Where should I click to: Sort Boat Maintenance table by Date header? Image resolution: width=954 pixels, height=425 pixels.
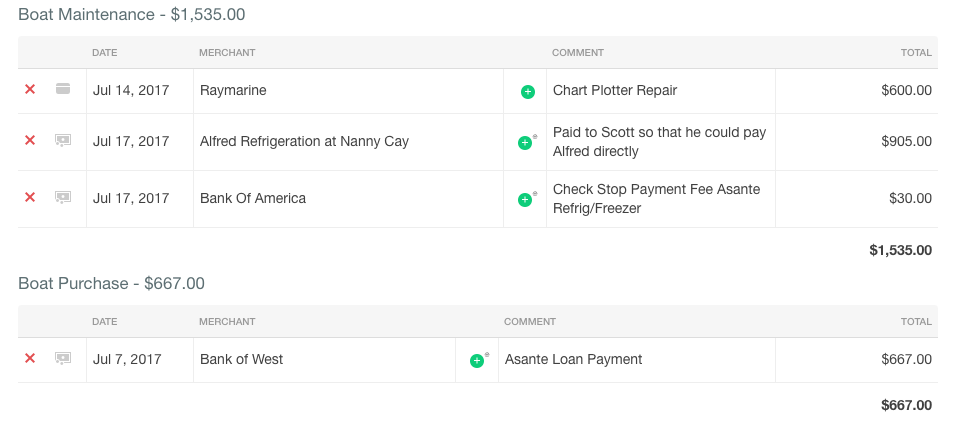(105, 53)
